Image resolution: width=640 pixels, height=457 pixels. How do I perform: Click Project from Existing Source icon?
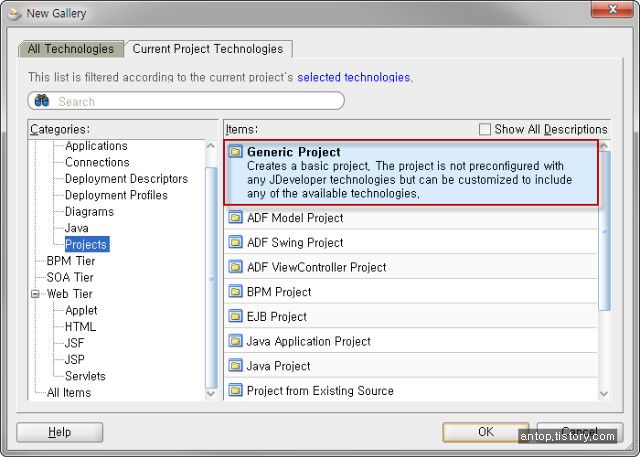coord(235,390)
